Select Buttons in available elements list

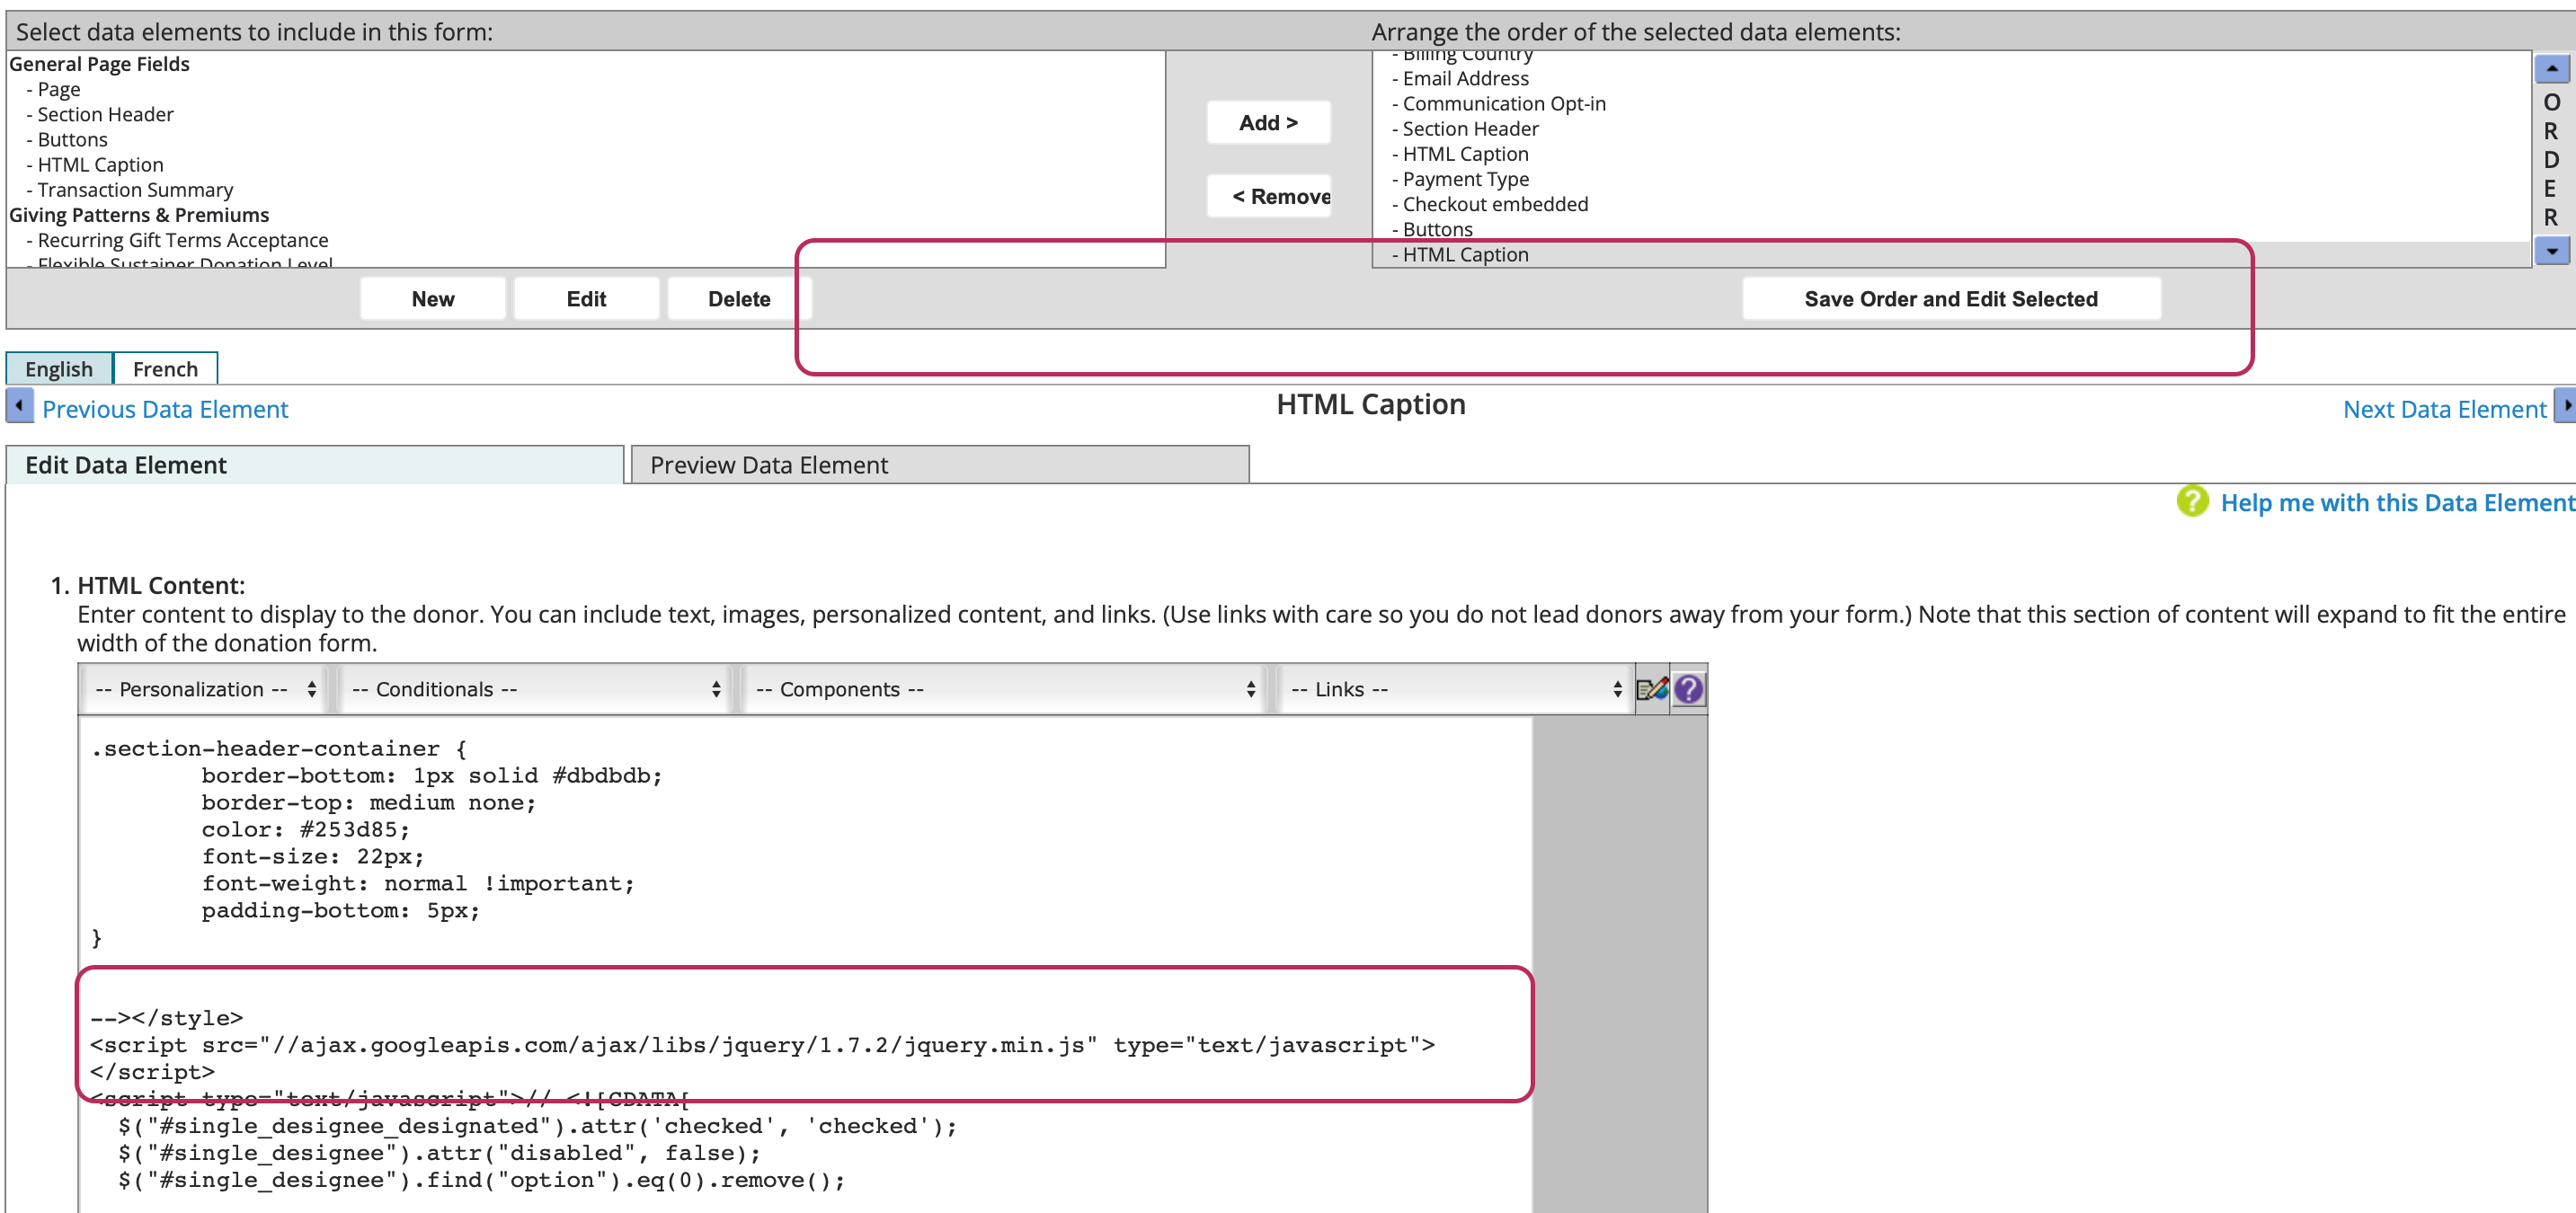coord(72,139)
